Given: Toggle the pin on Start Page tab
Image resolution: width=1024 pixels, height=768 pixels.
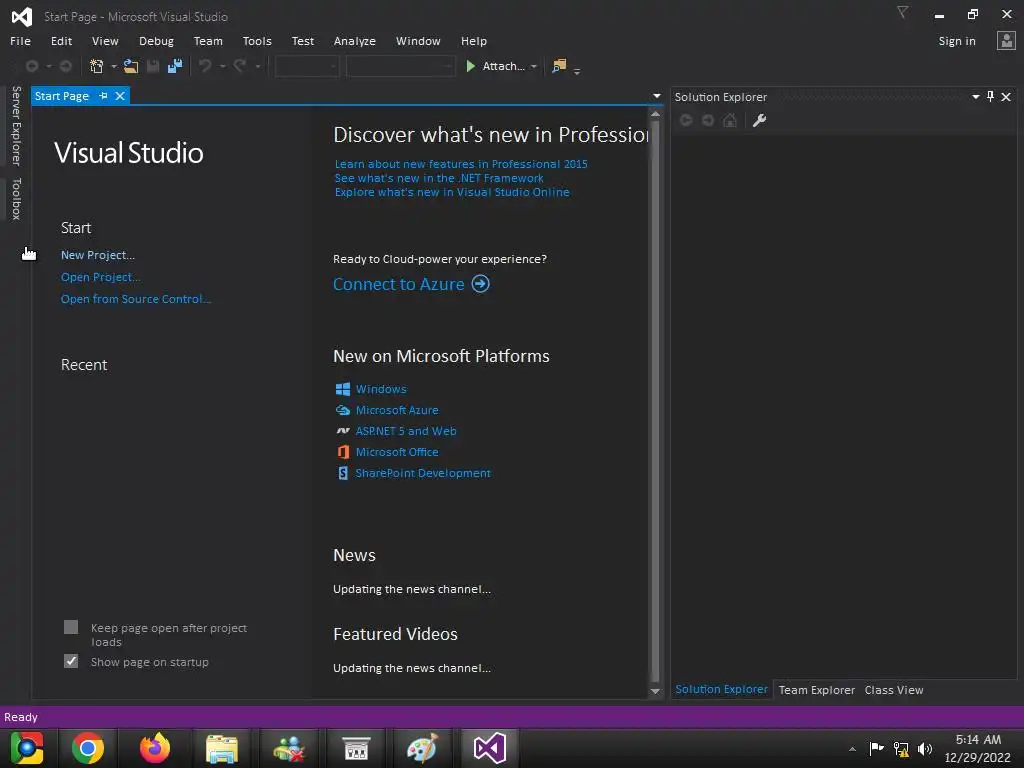Looking at the screenshot, I should click(103, 96).
